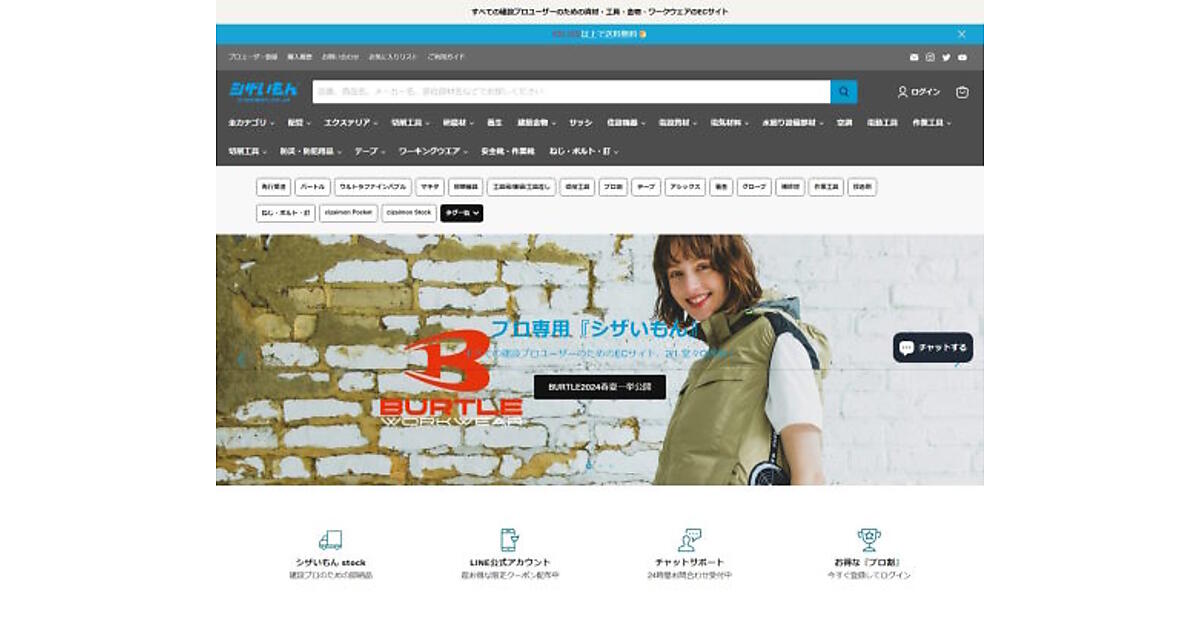Close the blue free-shipping announcement bar
This screenshot has width=1200, height=630.
962,34
